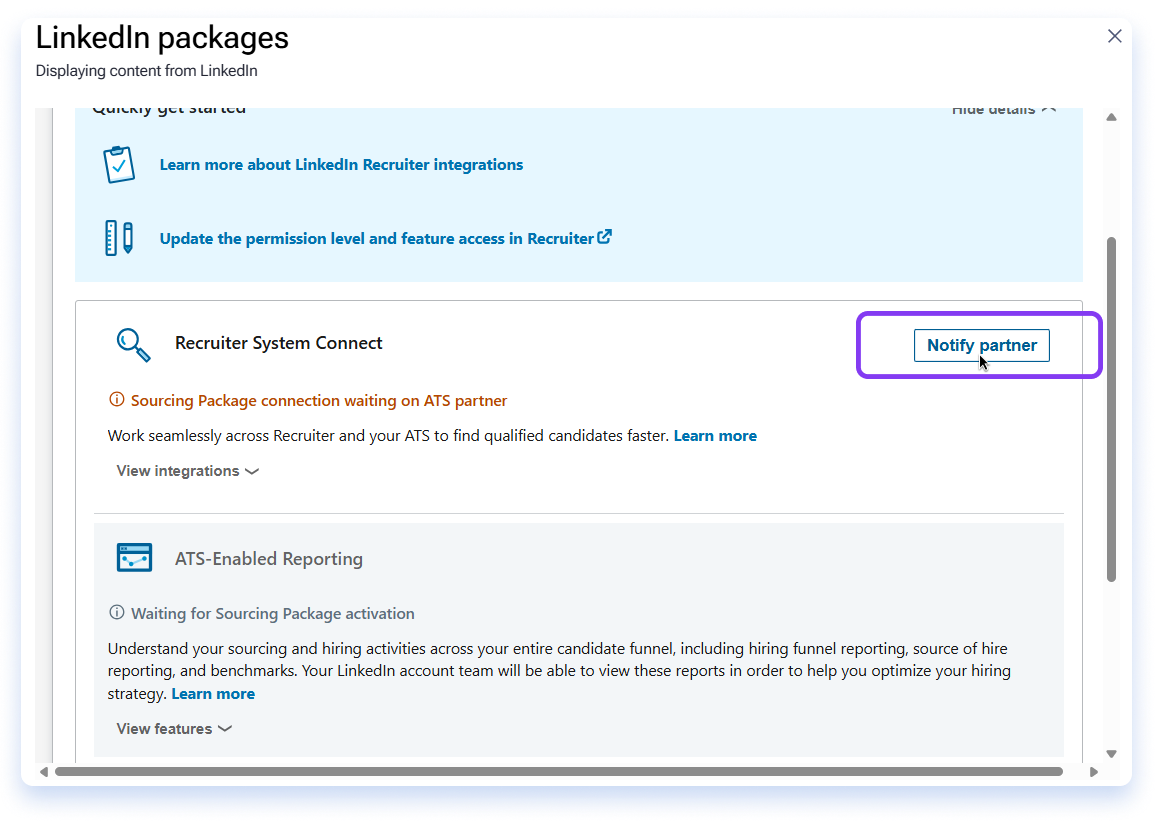The width and height of the screenshot is (1163, 823).
Task: Click external link icon after Recruiter
Action: pyautogui.click(x=604, y=237)
